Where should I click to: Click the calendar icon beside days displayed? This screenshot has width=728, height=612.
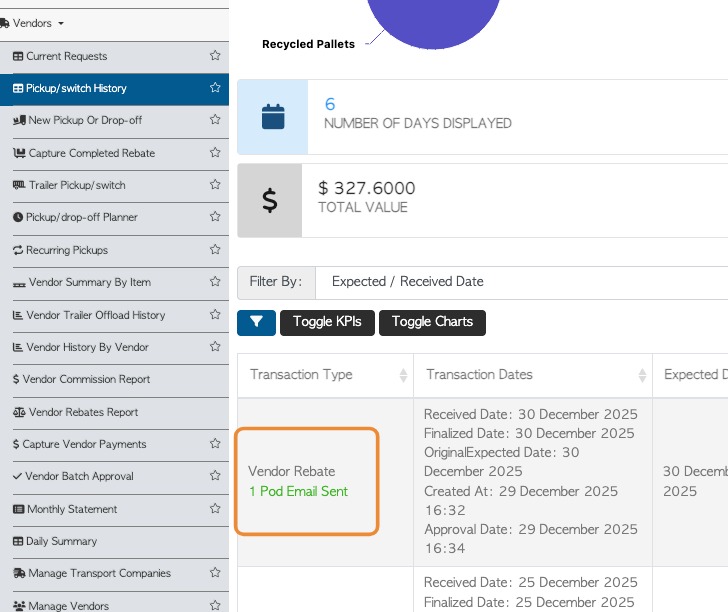[x=273, y=117]
